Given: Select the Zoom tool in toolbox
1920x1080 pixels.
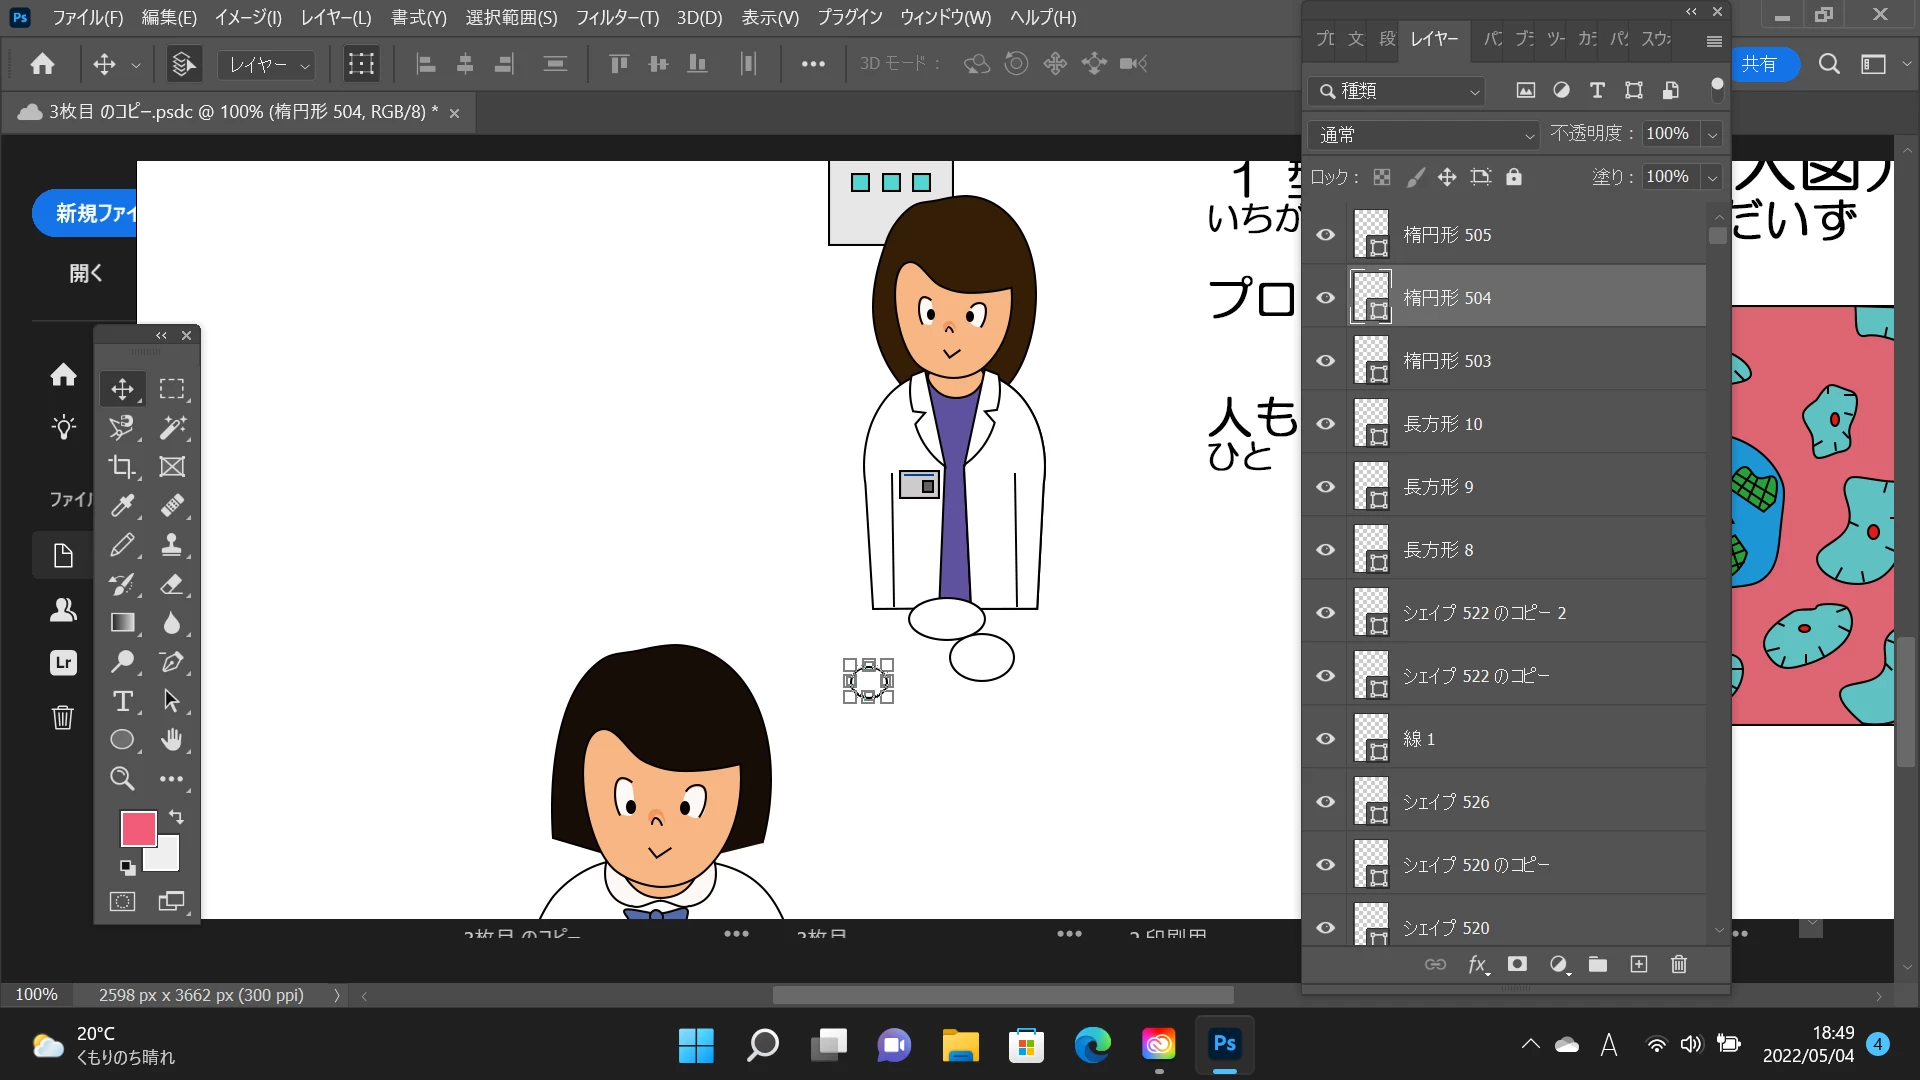Looking at the screenshot, I should click(x=122, y=779).
